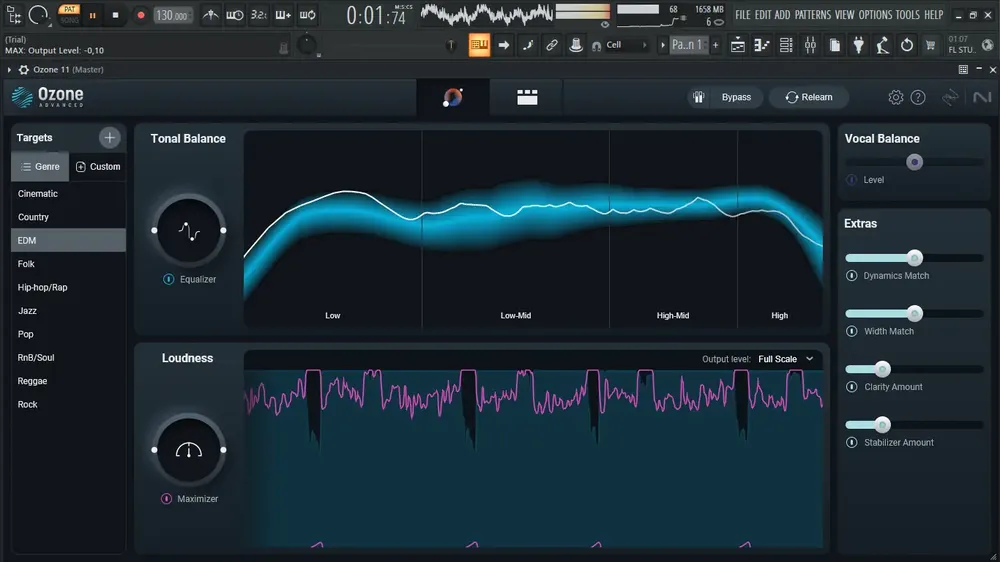Enable overdub recording icon
This screenshot has height=562, width=1000.
[283, 15]
